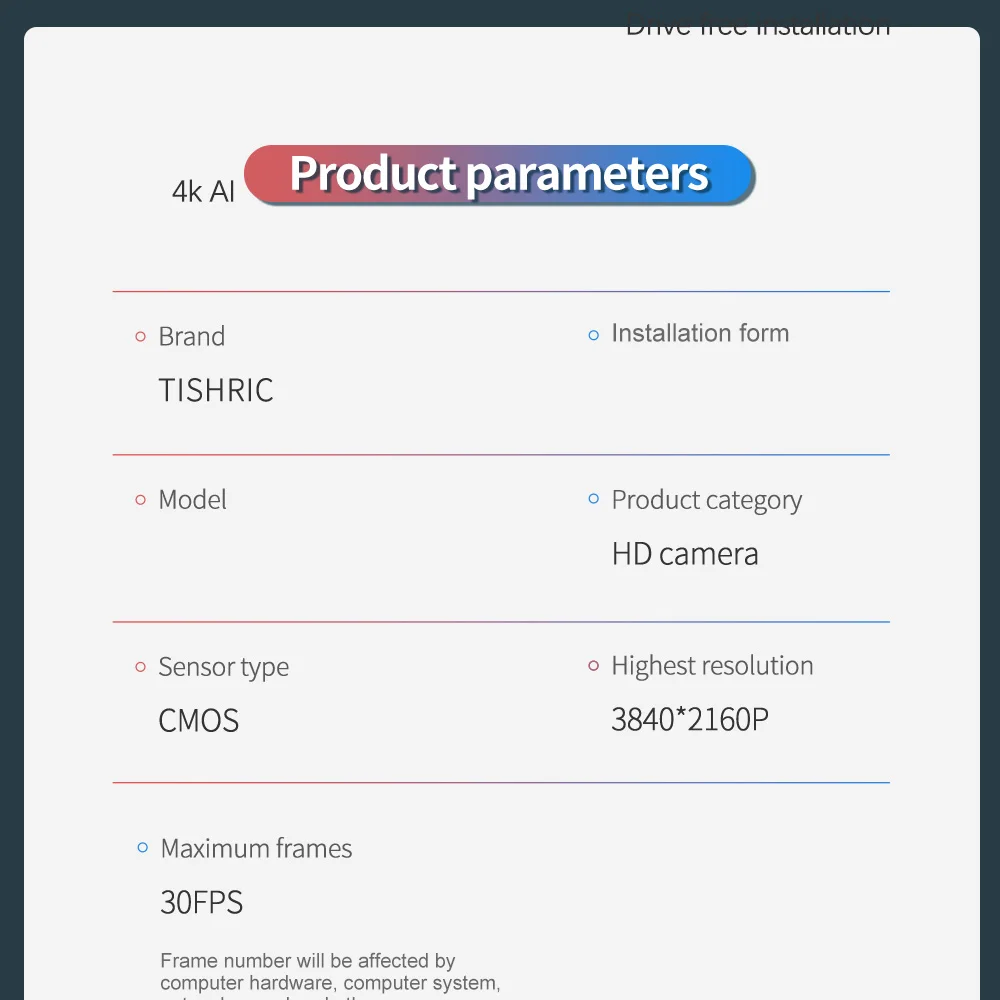Click the red bullet next to Sensor type
The width and height of the screenshot is (1000, 1000).
coord(141,667)
